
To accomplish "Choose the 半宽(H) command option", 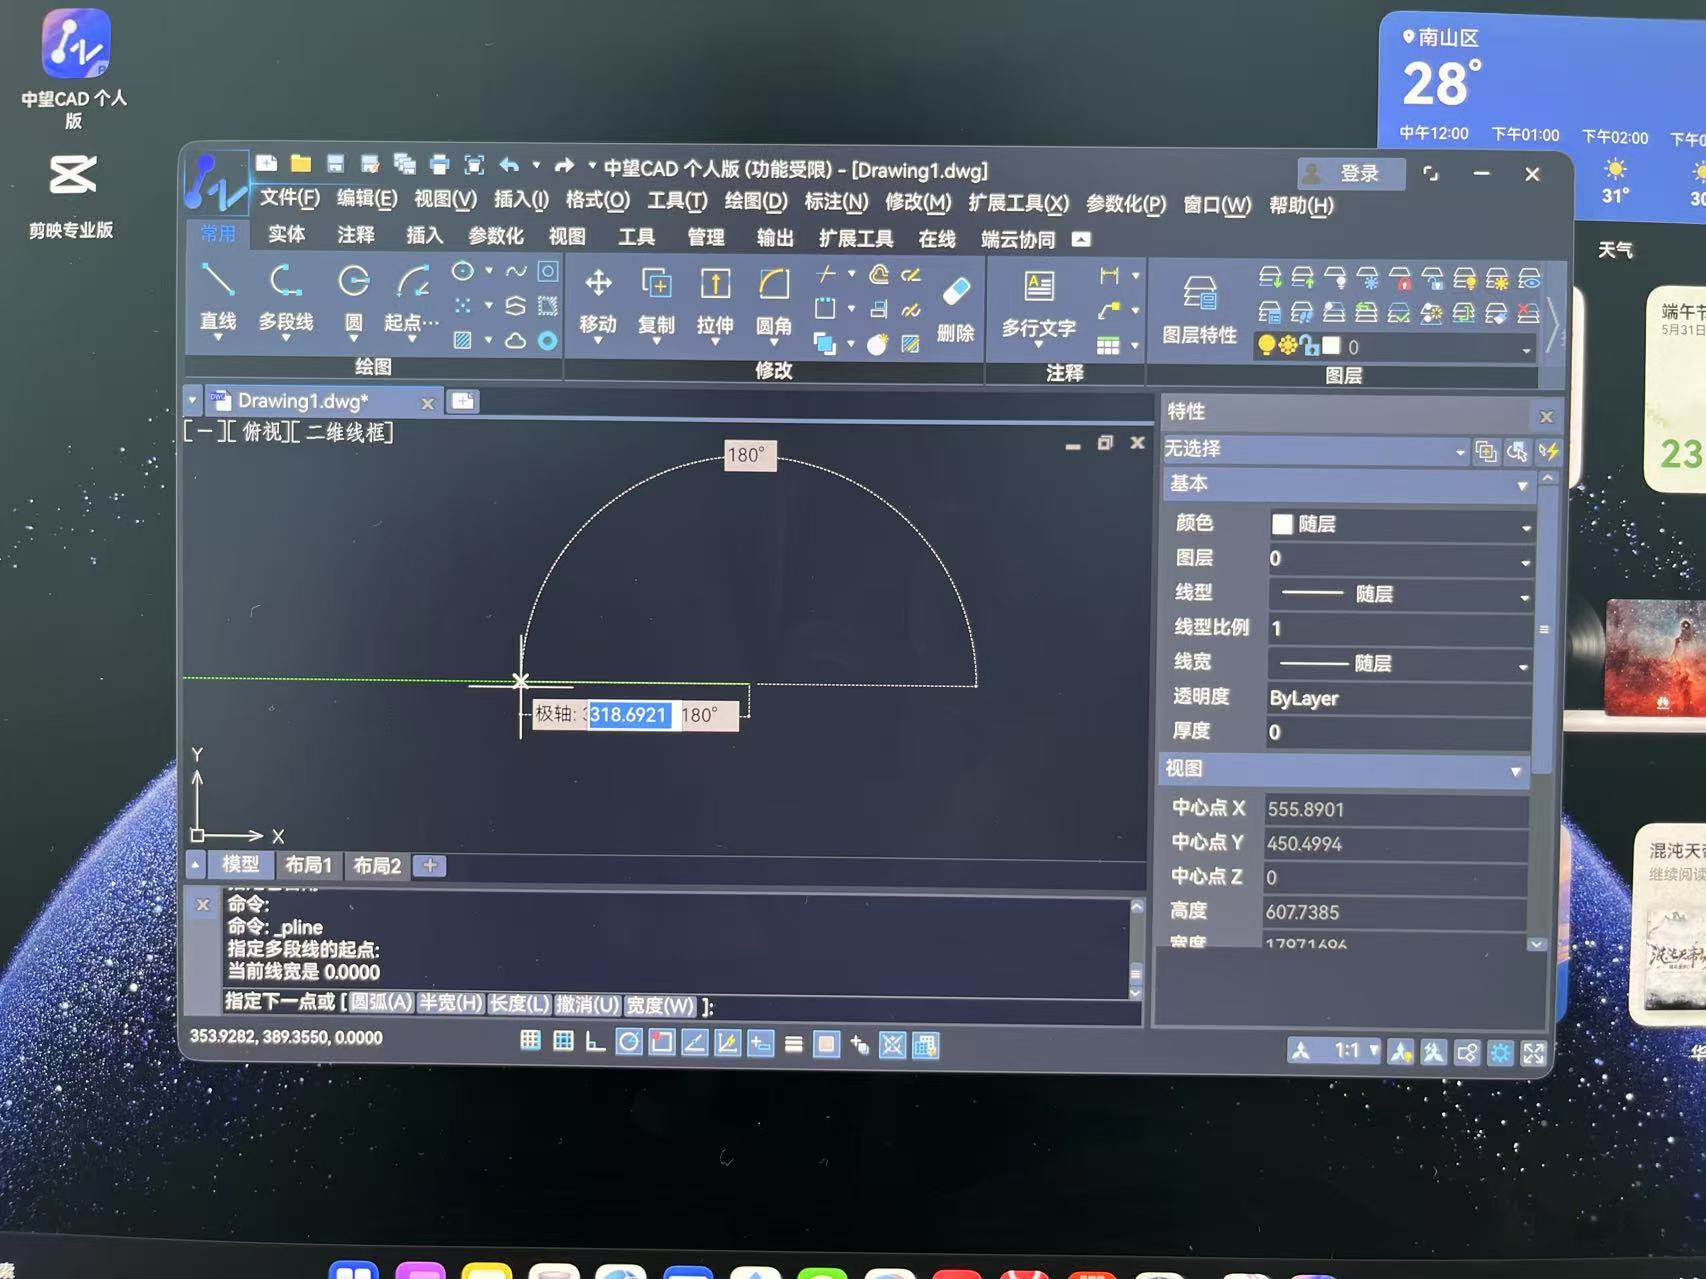I will [x=451, y=1003].
